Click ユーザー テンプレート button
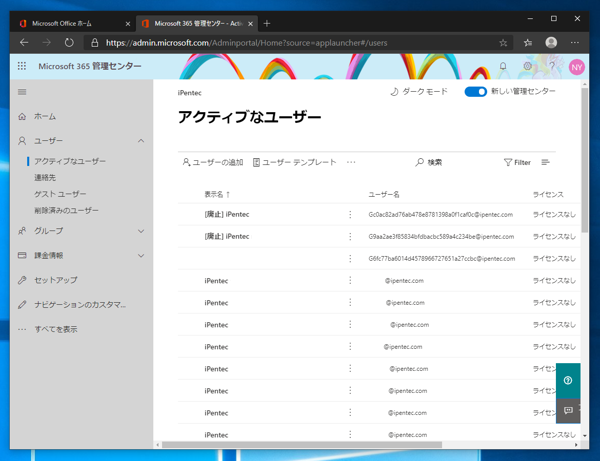Screen dimensions: 600x461 point(294,162)
